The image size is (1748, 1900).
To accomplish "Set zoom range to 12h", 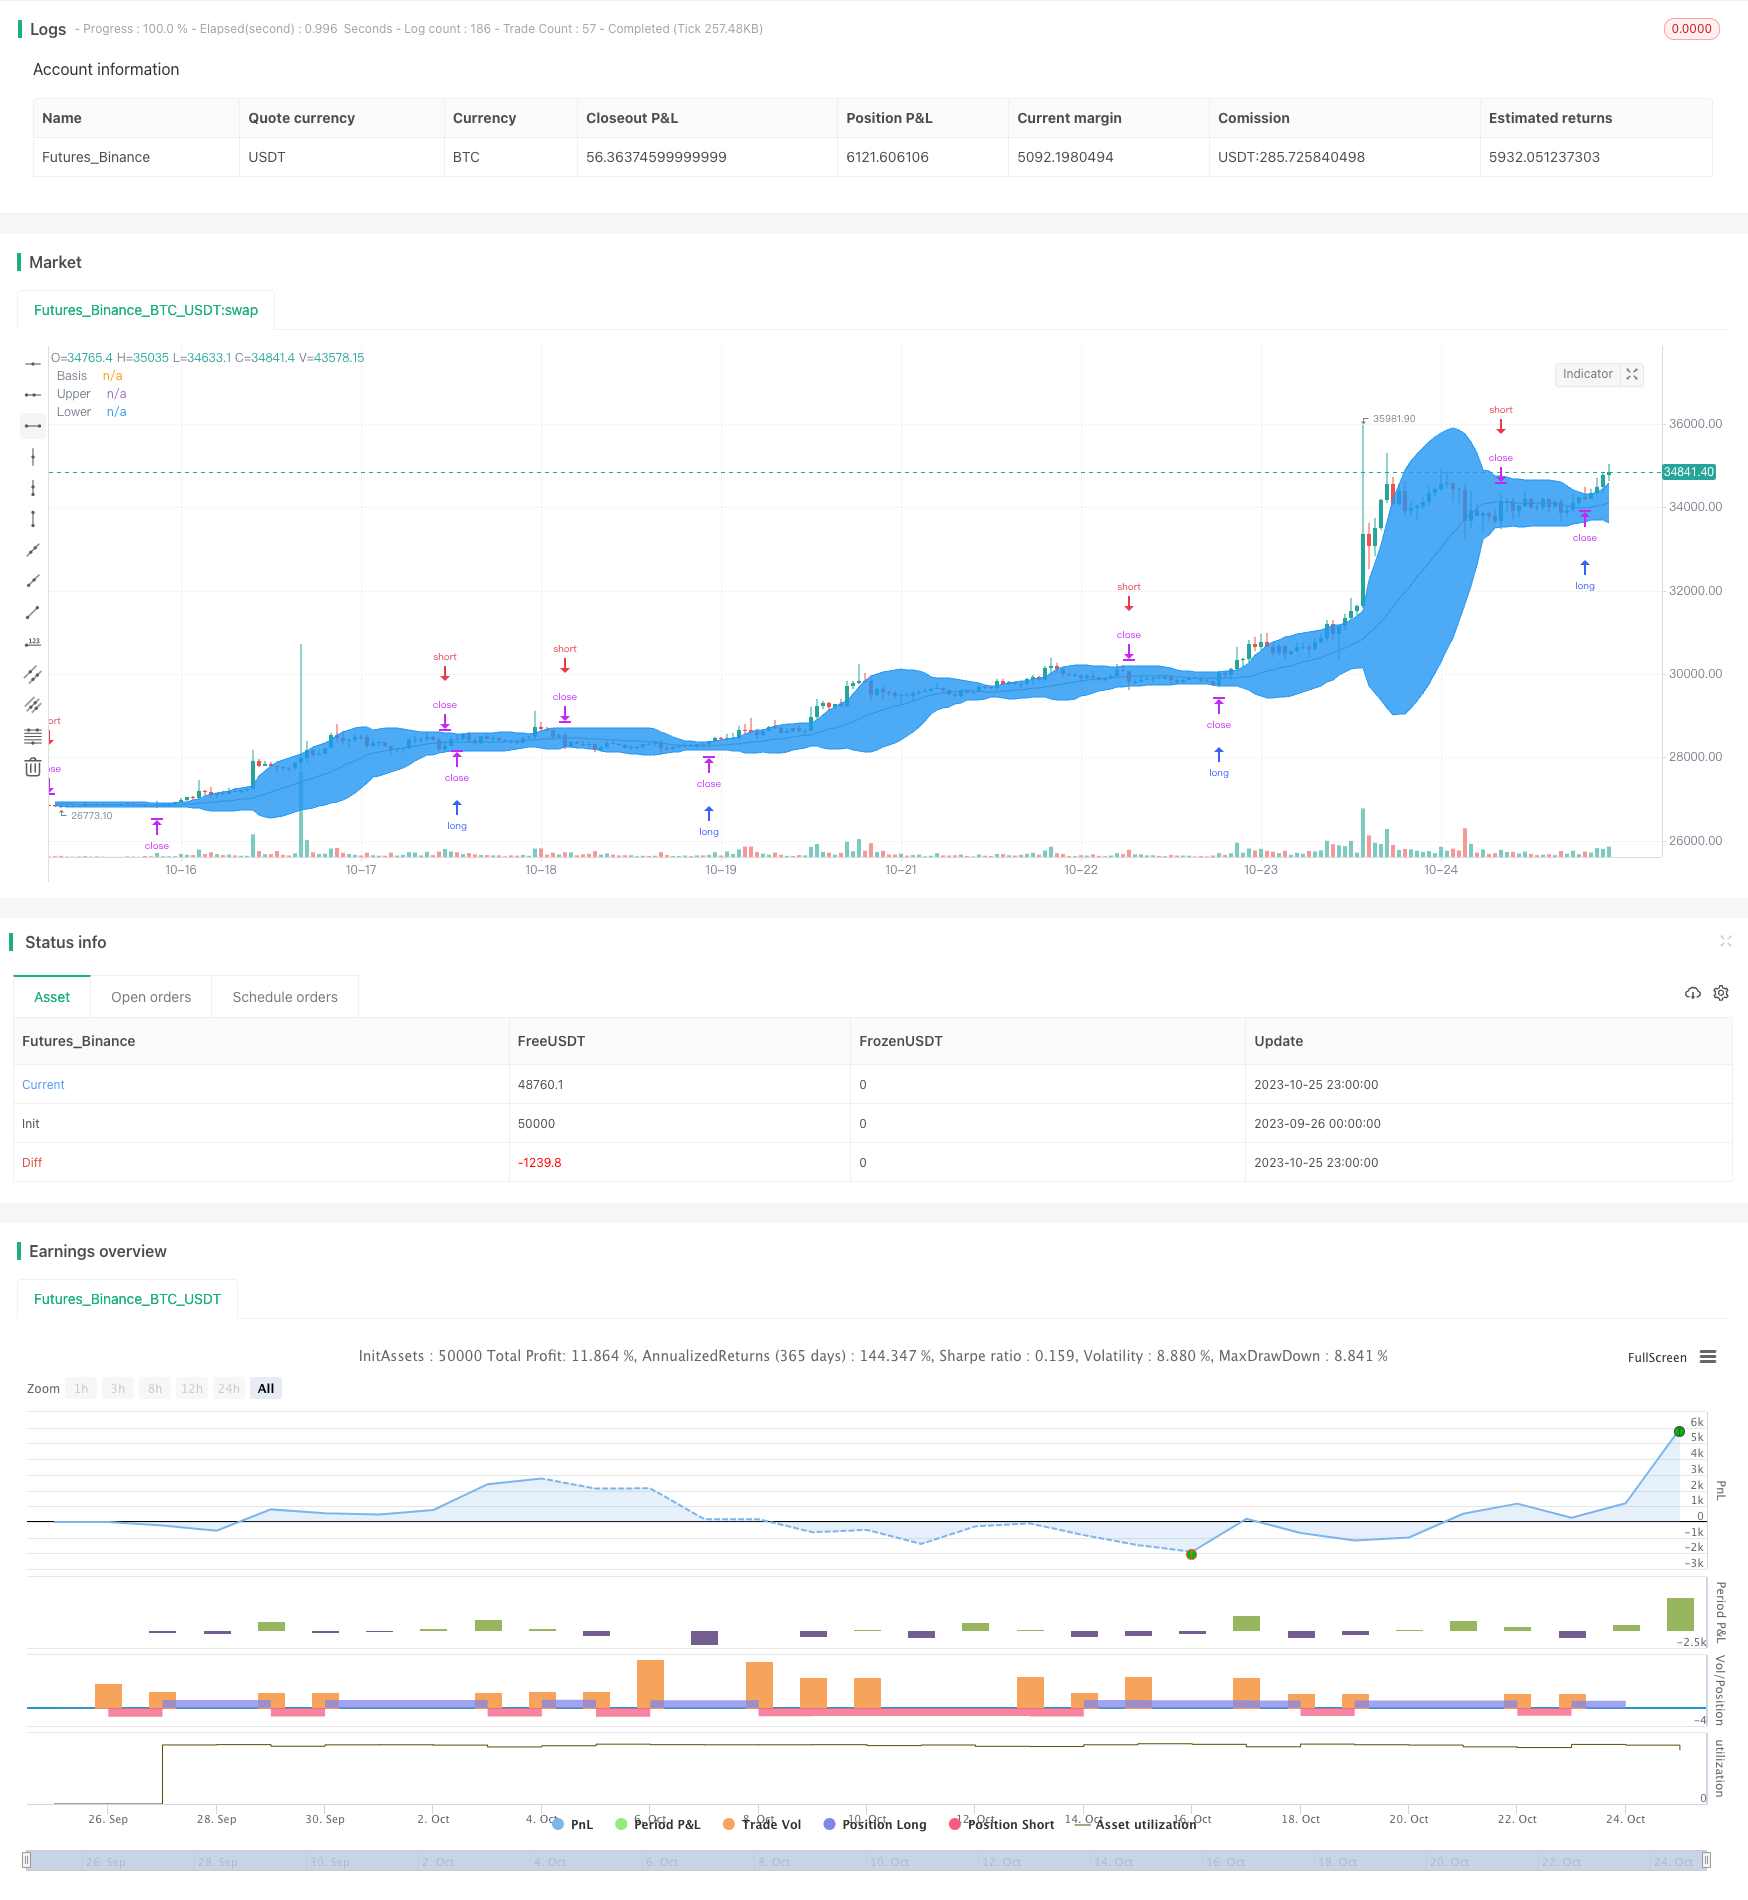I will [x=192, y=1388].
